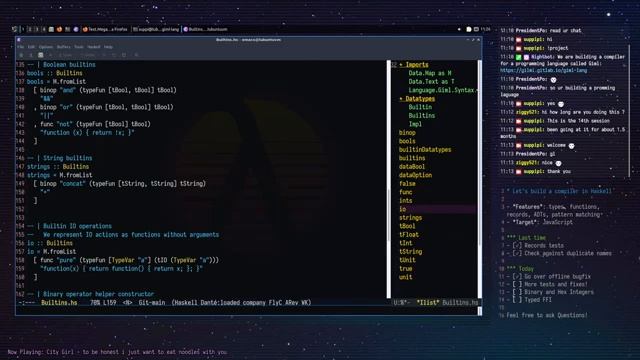640x360 pixels.
Task: Select Impl under Datatypes in Ilist
Action: pyautogui.click(x=415, y=124)
